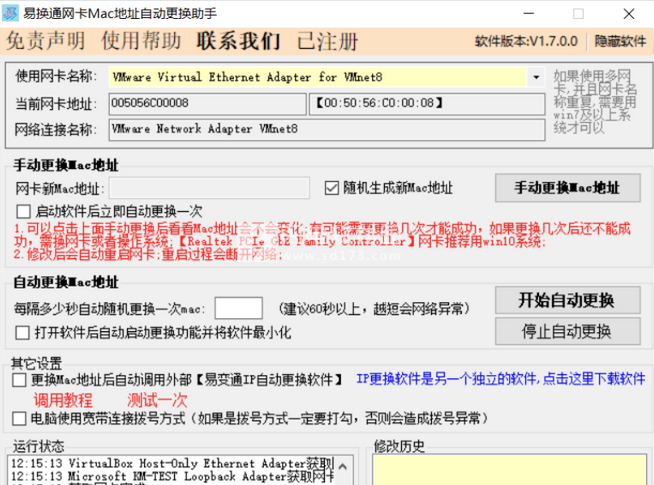Screen dimensions: 654x485
Task: Click the auto-change interval seconds field
Action: [239, 308]
